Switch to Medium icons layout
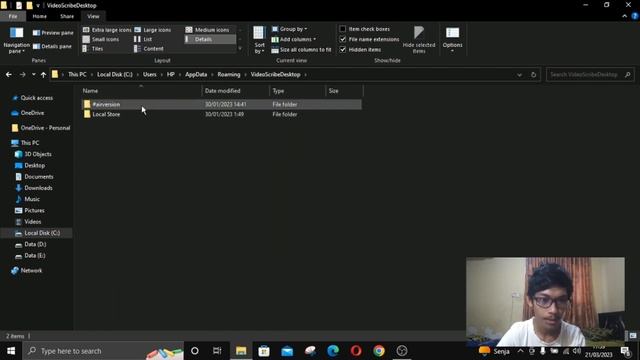This screenshot has height=360, width=640. pos(207,30)
